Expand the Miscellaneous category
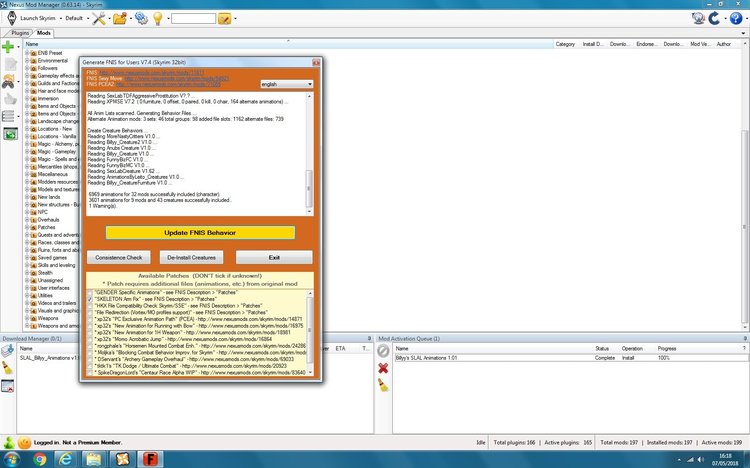The height and width of the screenshot is (468, 750). (x=27, y=174)
